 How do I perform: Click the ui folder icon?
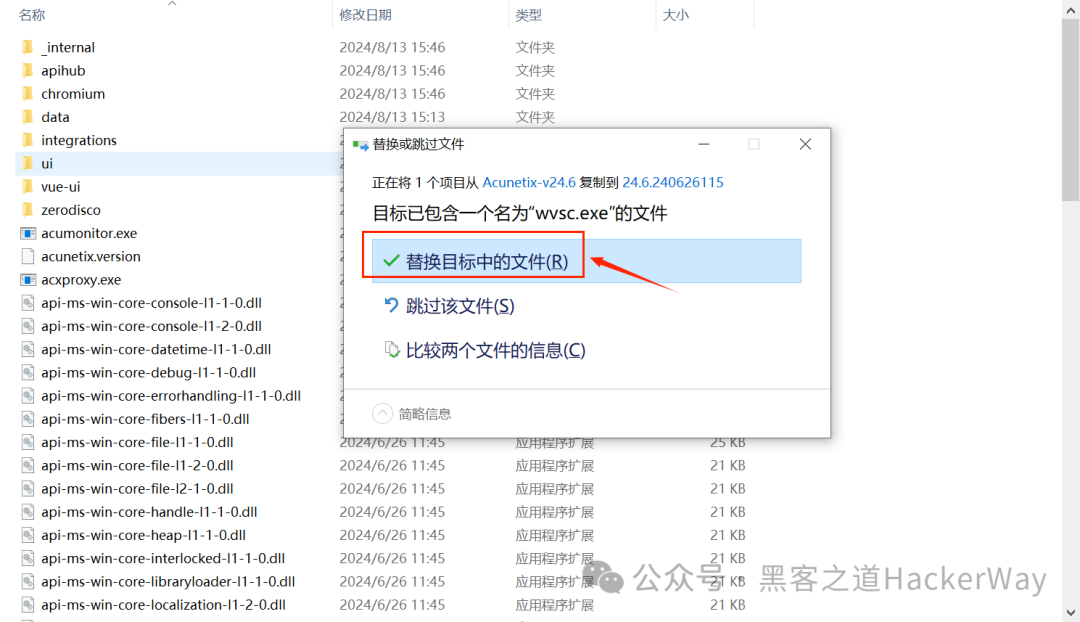coord(28,163)
